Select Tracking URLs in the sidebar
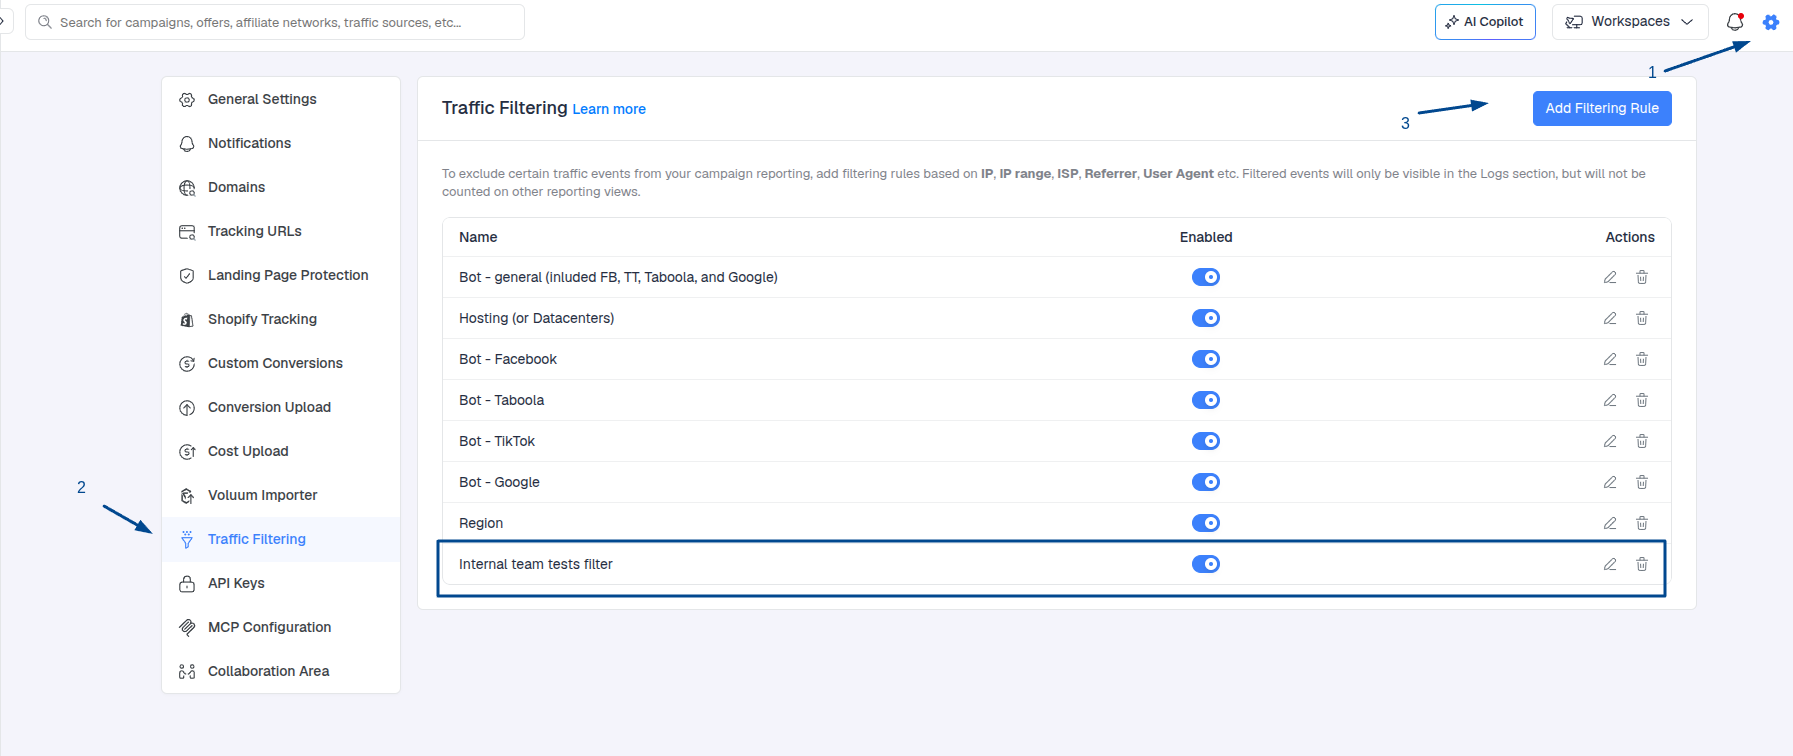The height and width of the screenshot is (756, 1793). click(x=281, y=231)
